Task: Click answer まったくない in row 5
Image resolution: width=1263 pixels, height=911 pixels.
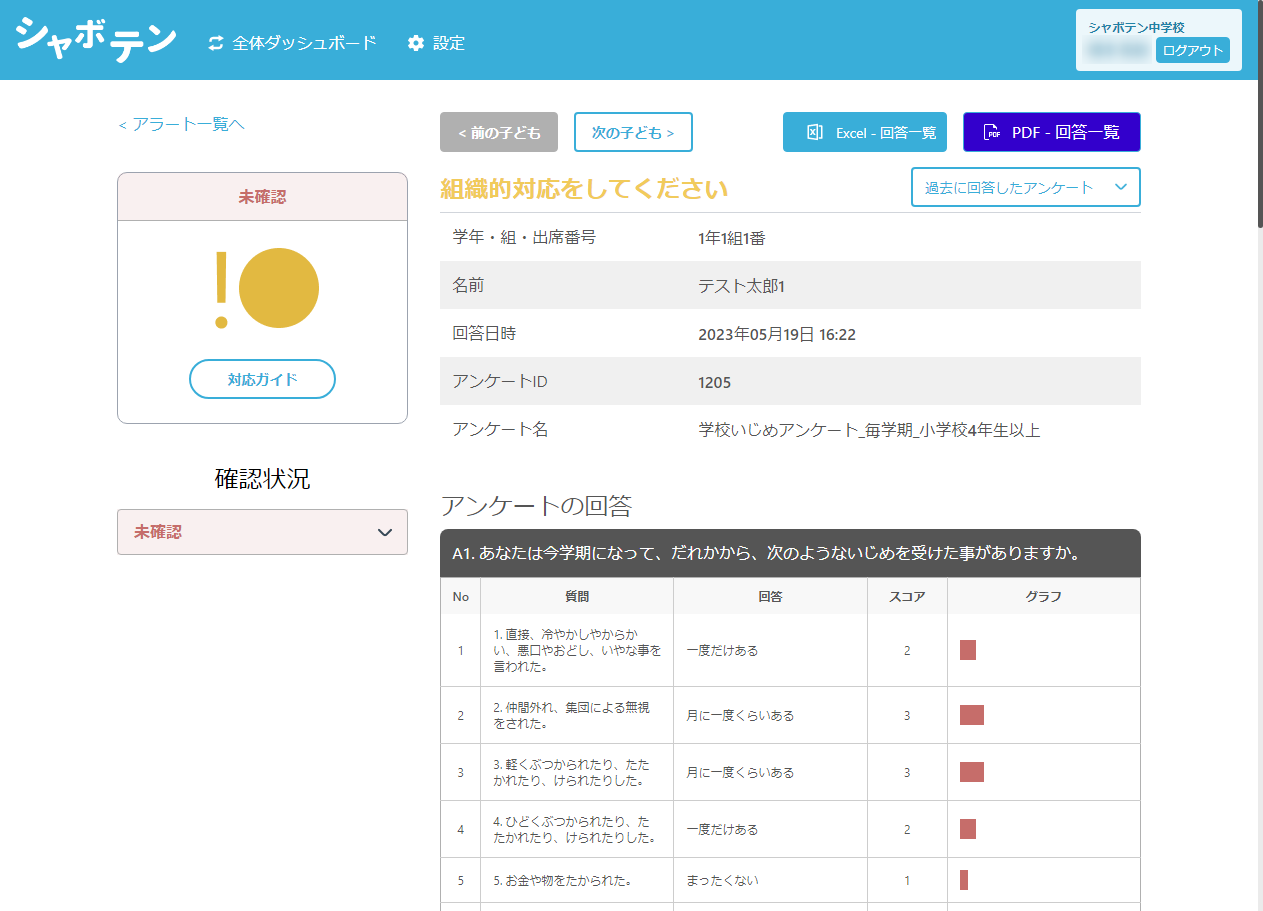Action: 722,881
